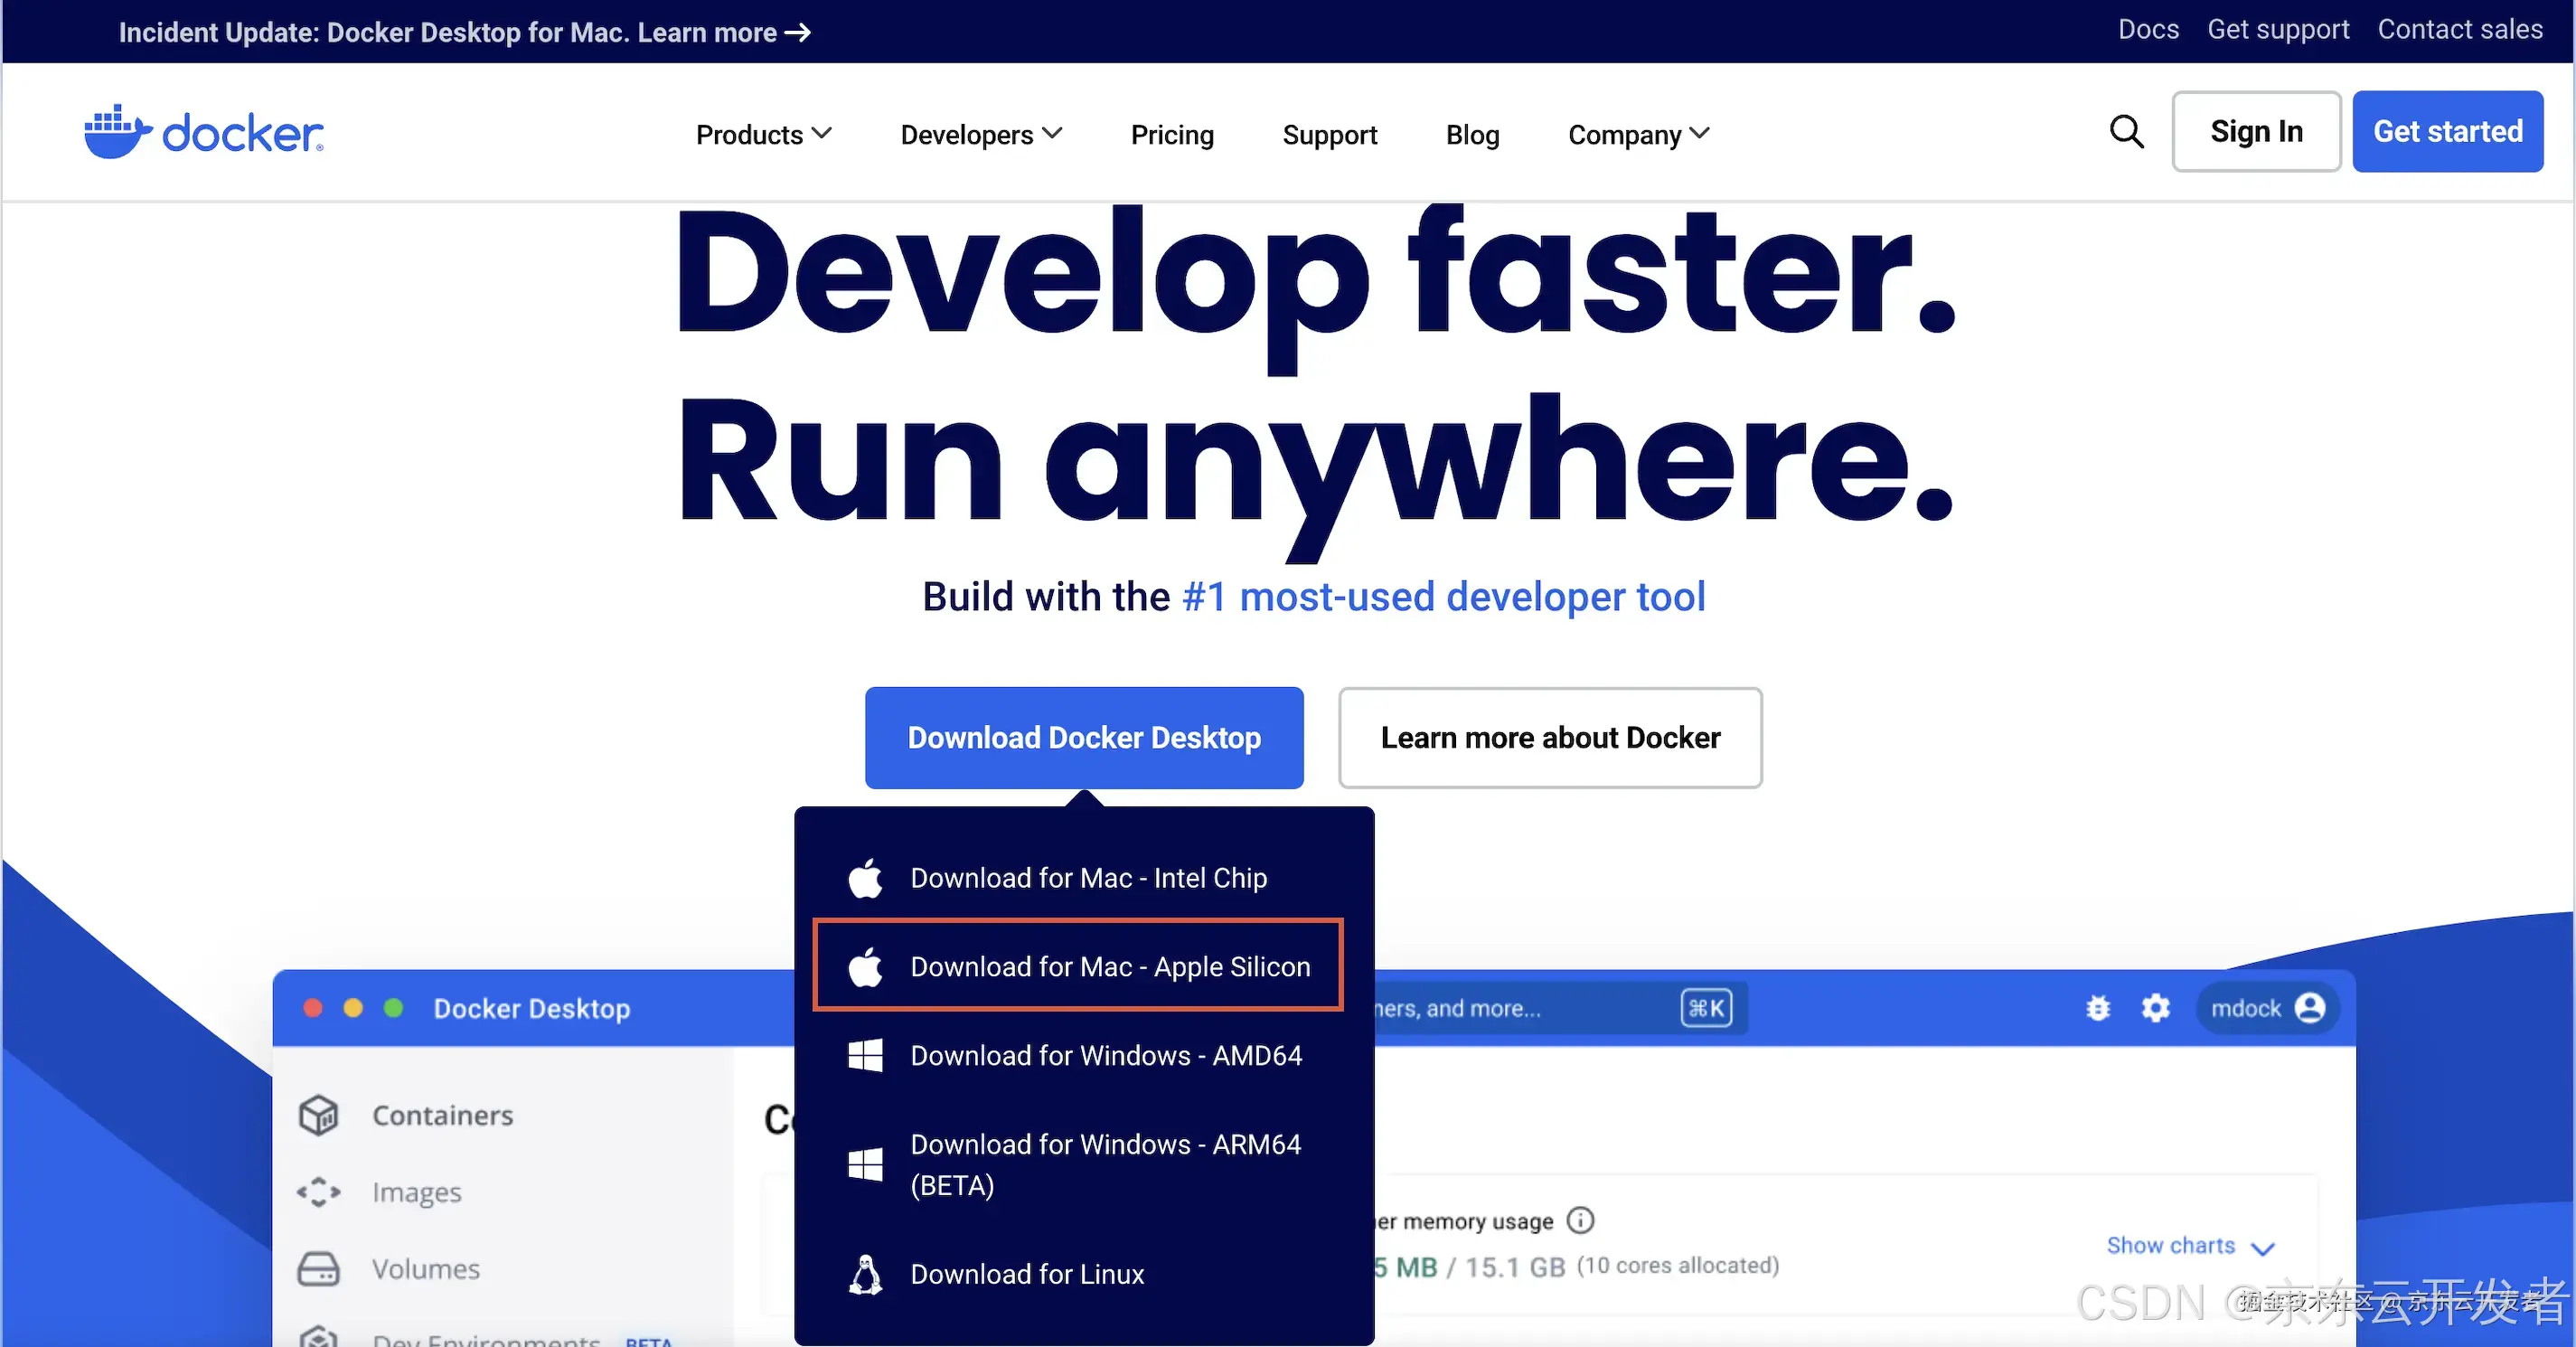Image resolution: width=2576 pixels, height=1347 pixels.
Task: Click the Get started button
Action: 2447,132
